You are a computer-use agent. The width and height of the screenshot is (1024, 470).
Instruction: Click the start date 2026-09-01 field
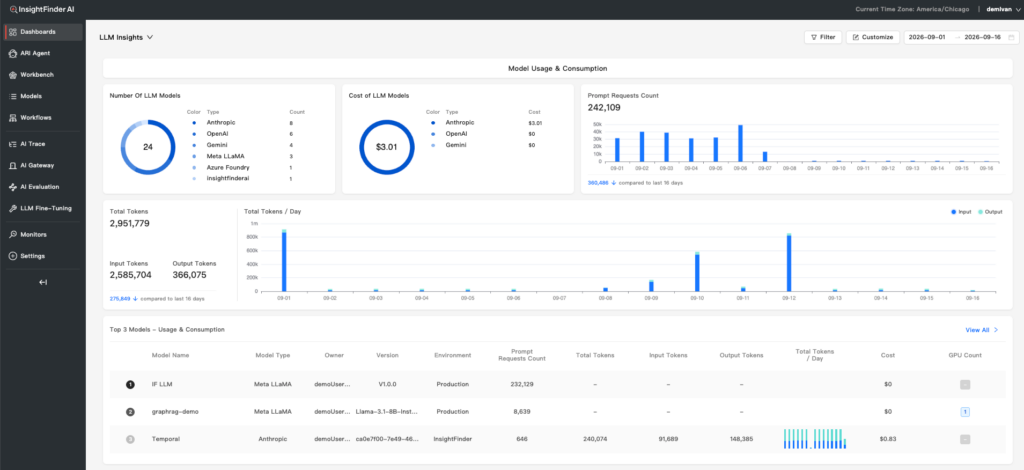[926, 37]
